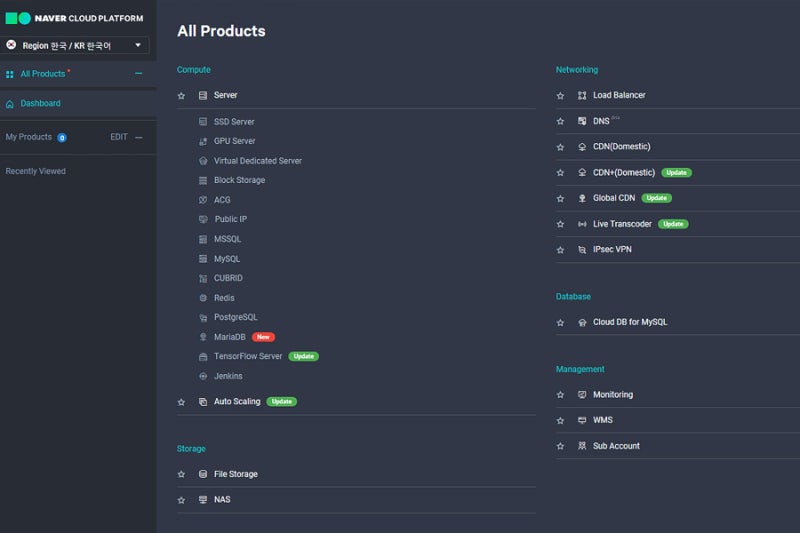The height and width of the screenshot is (533, 800).
Task: Click the CUBRID icon
Action: click(x=203, y=278)
